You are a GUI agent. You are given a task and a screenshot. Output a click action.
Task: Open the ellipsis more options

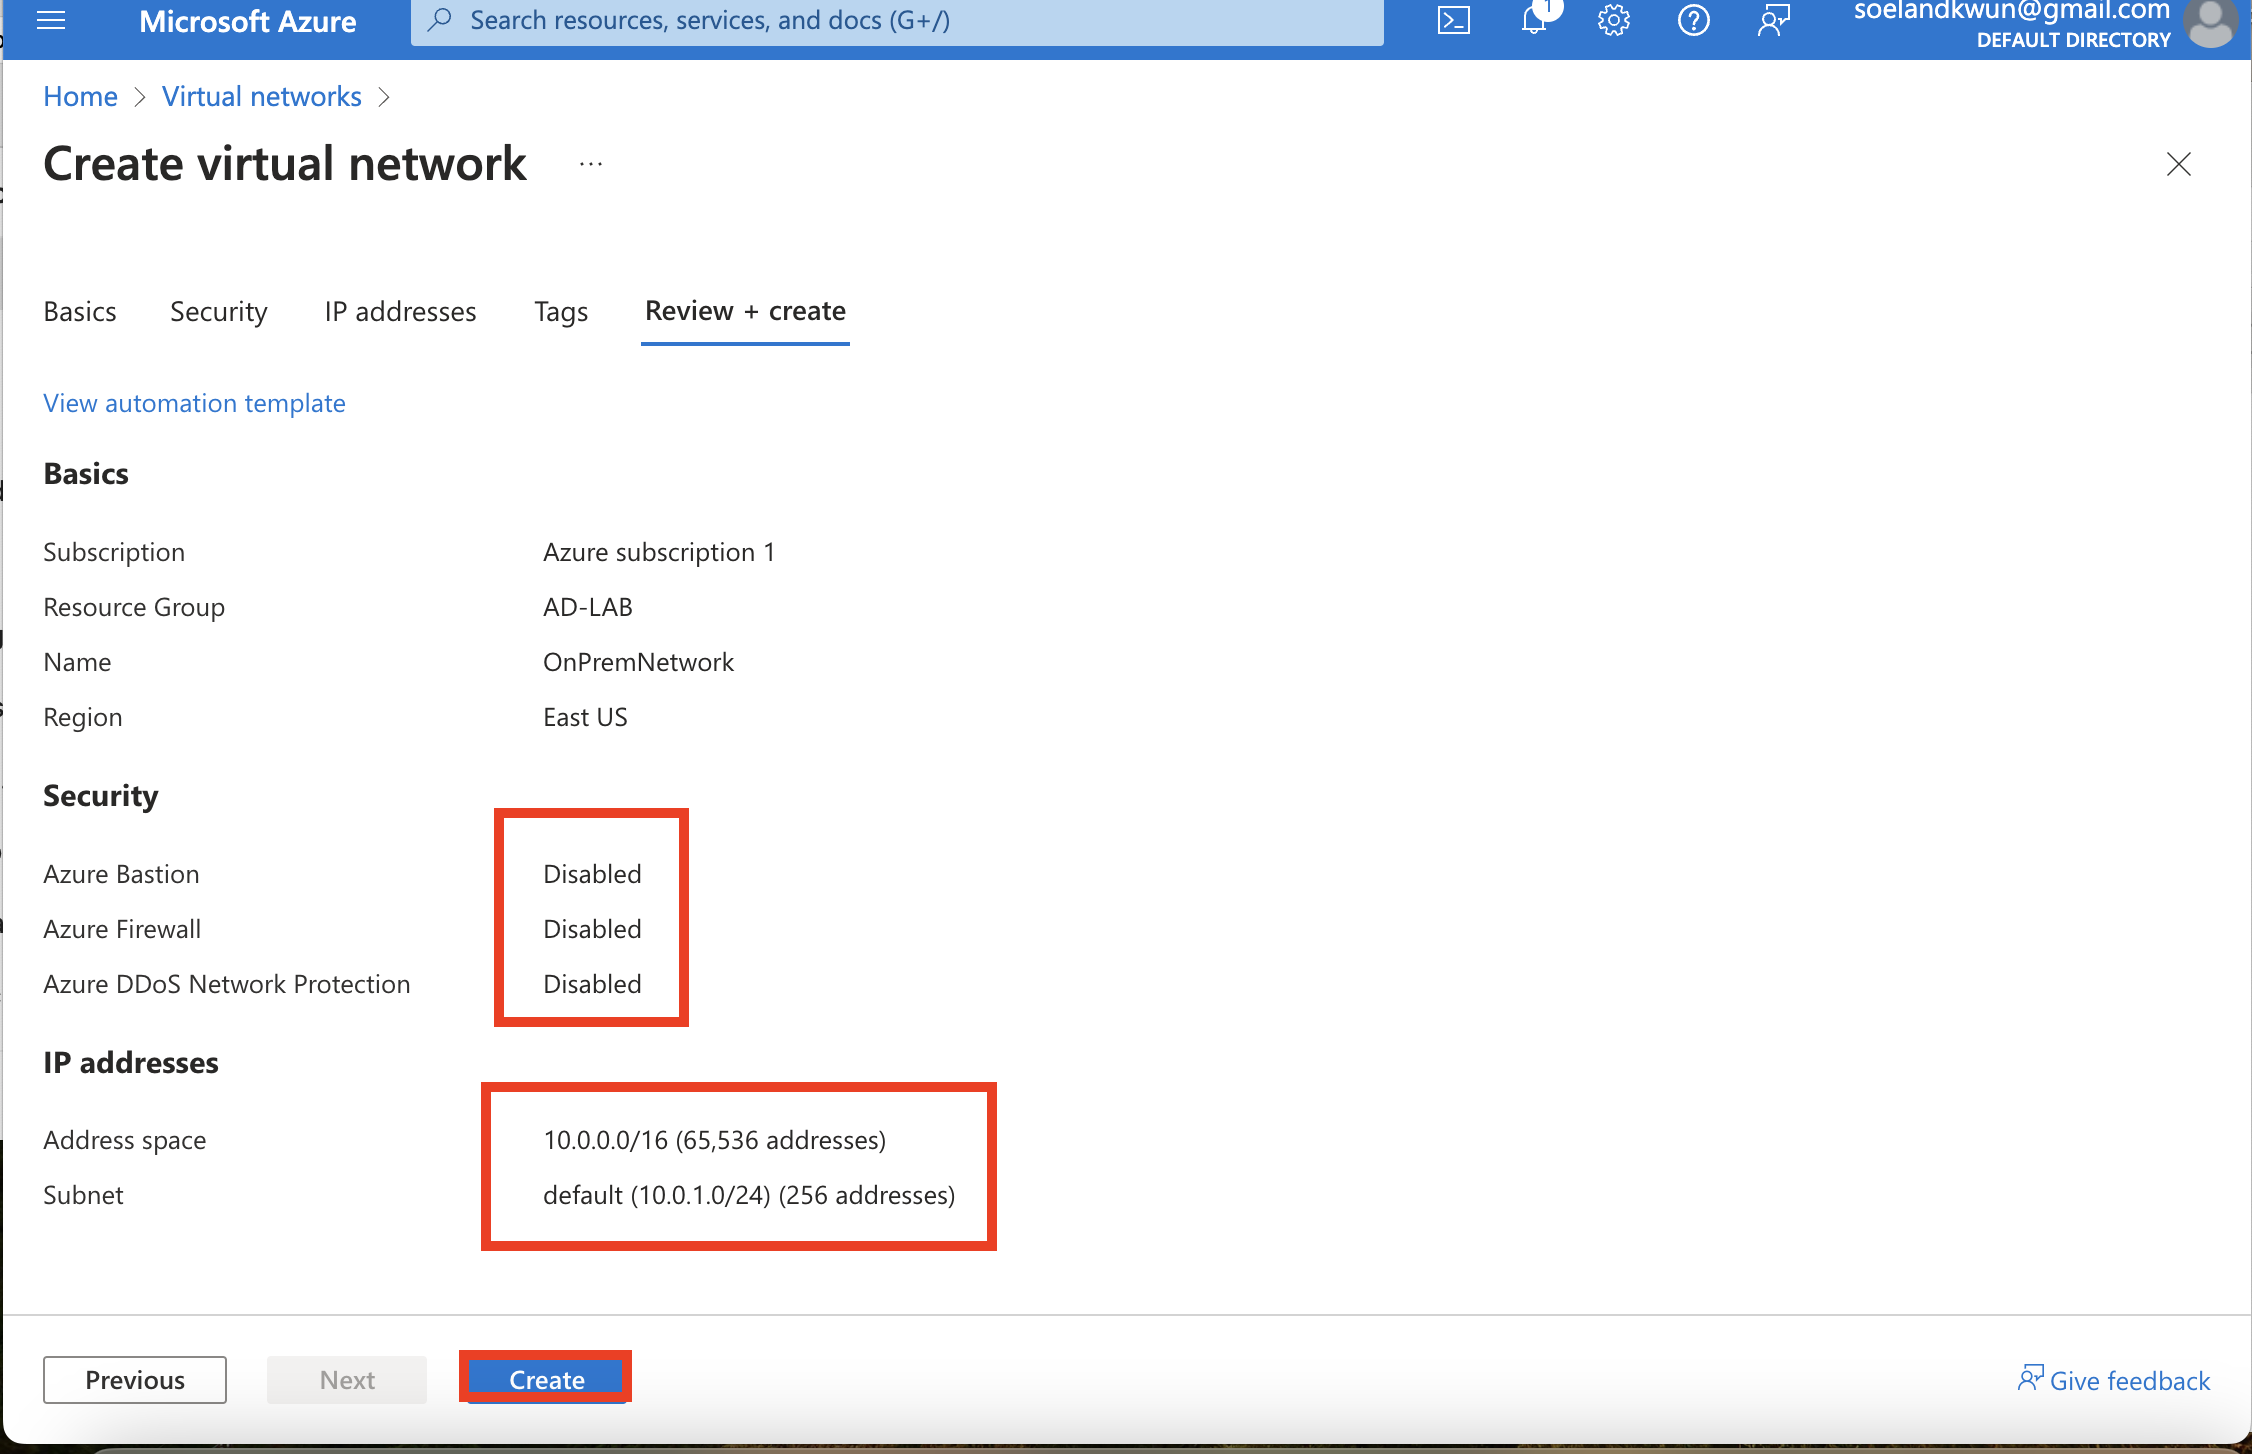pyautogui.click(x=591, y=164)
